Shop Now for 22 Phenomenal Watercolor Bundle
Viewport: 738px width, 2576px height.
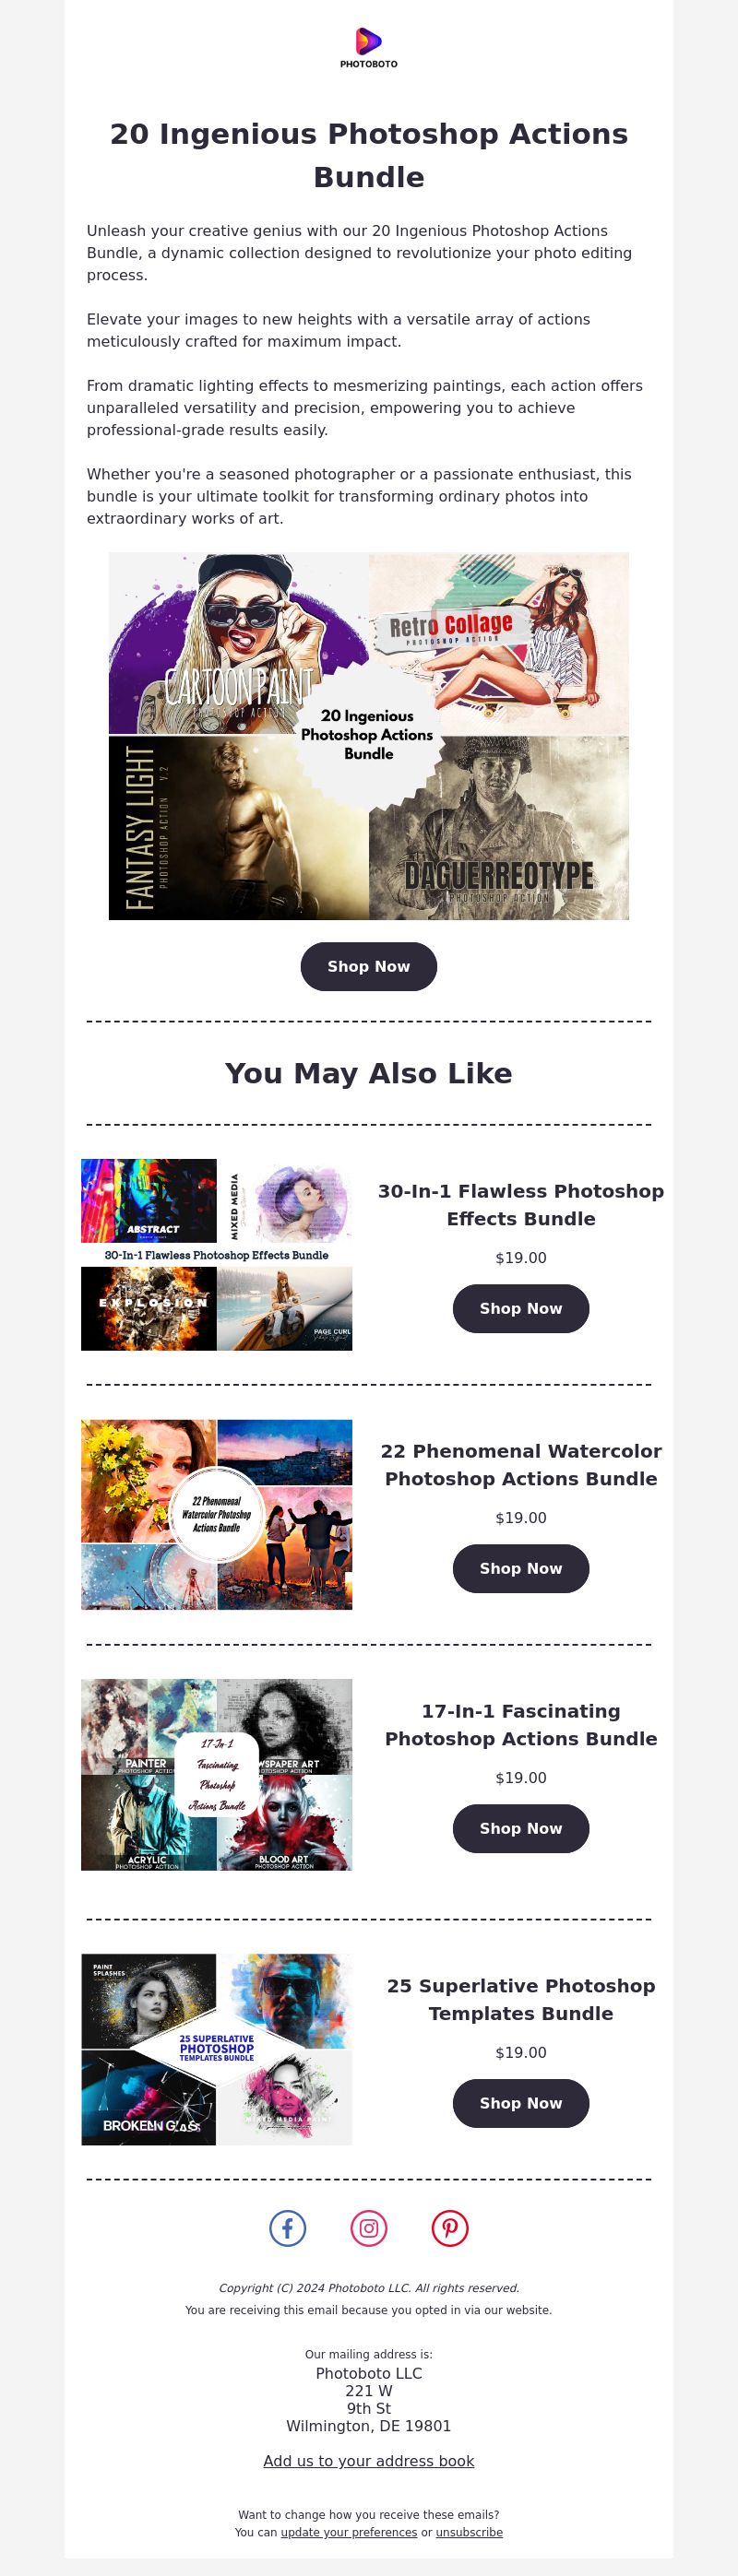(521, 1568)
